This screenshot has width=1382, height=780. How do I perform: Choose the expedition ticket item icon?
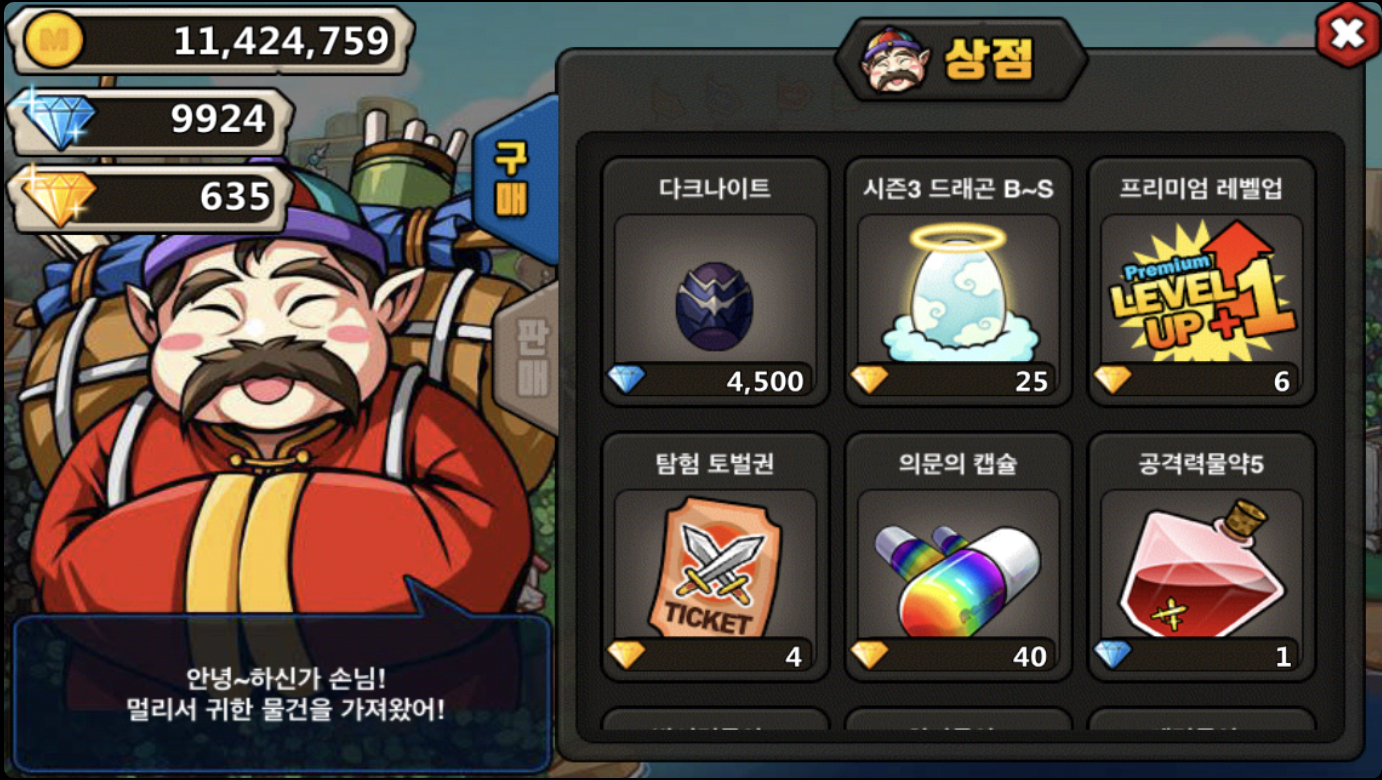pyautogui.click(x=715, y=567)
